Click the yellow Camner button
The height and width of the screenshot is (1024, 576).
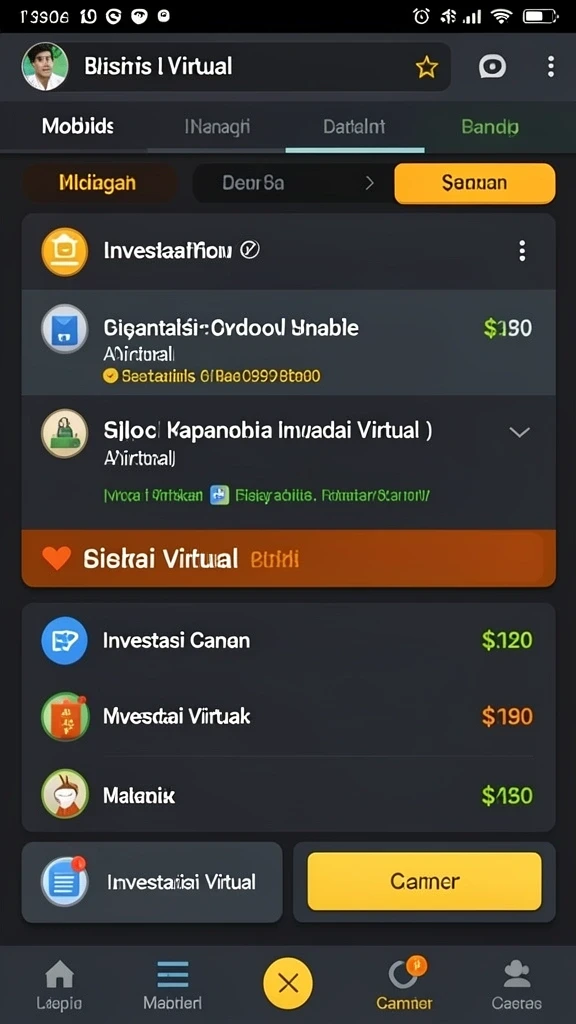424,881
